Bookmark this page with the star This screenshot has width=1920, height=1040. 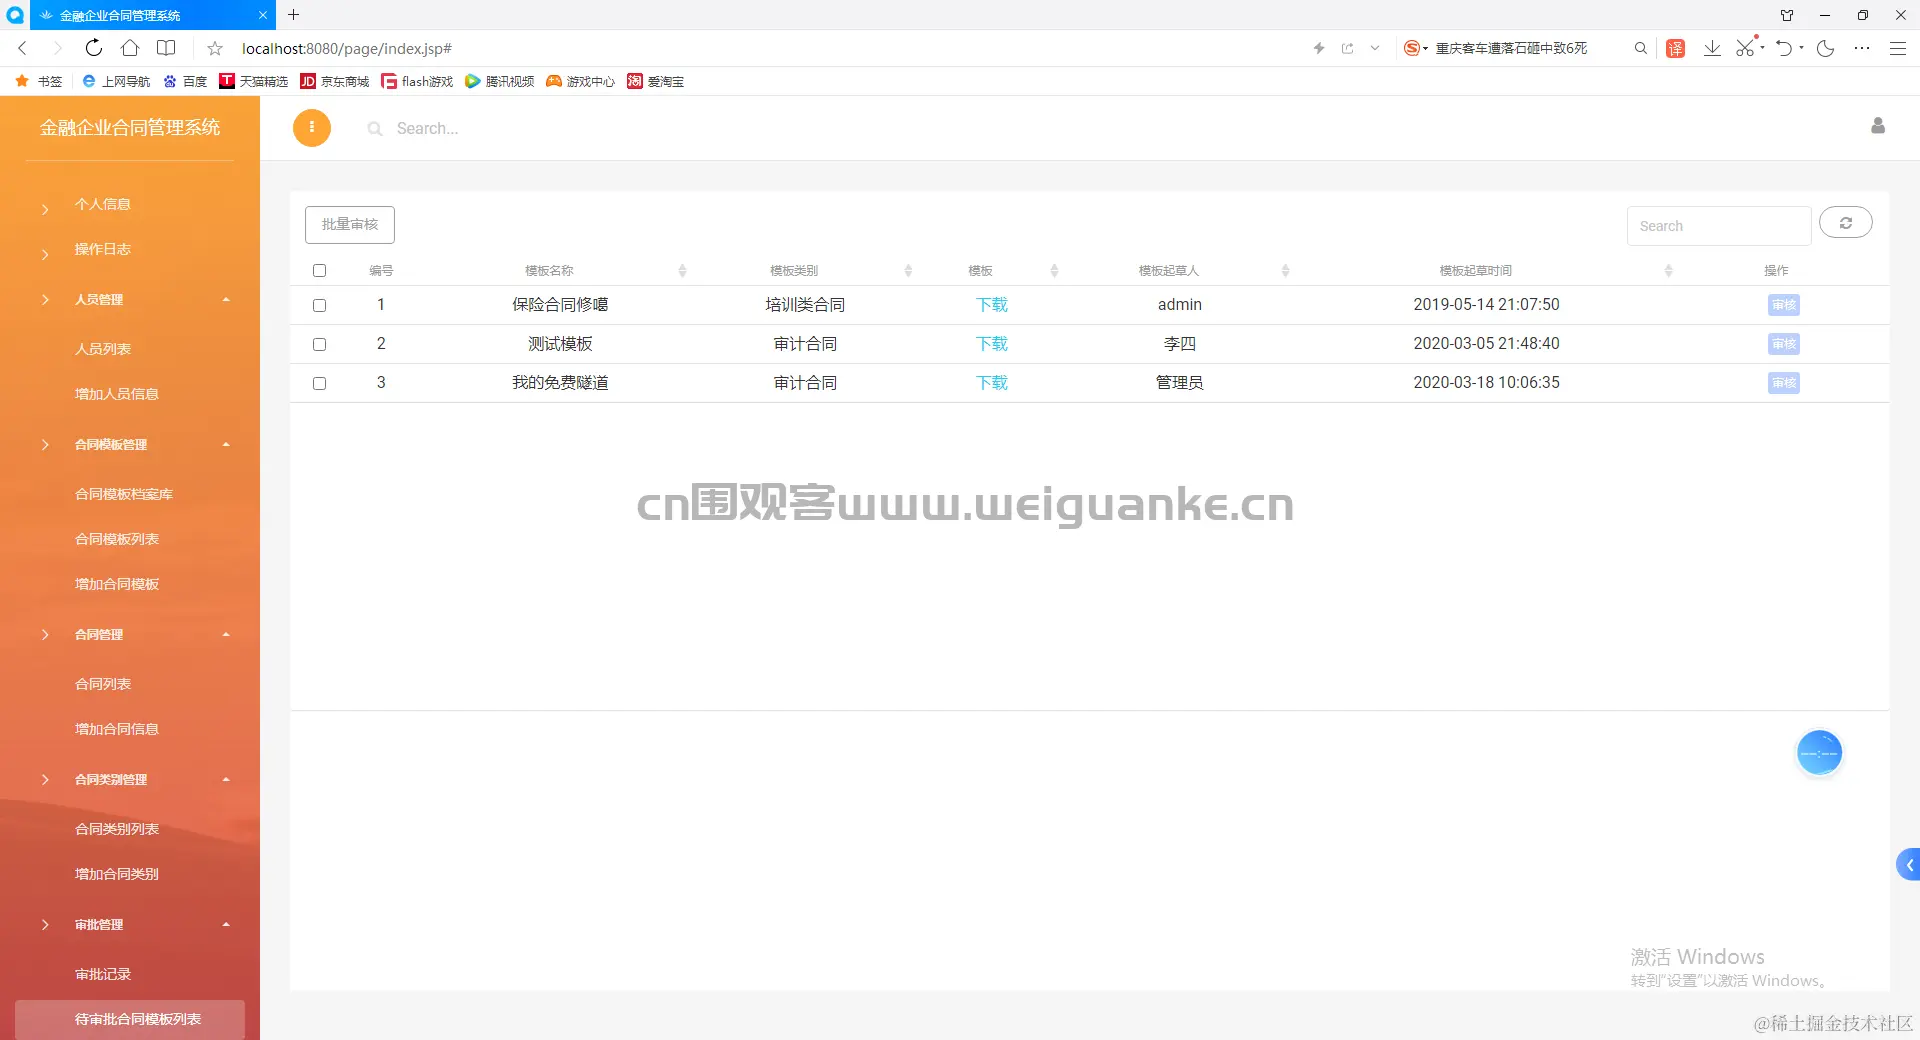215,48
